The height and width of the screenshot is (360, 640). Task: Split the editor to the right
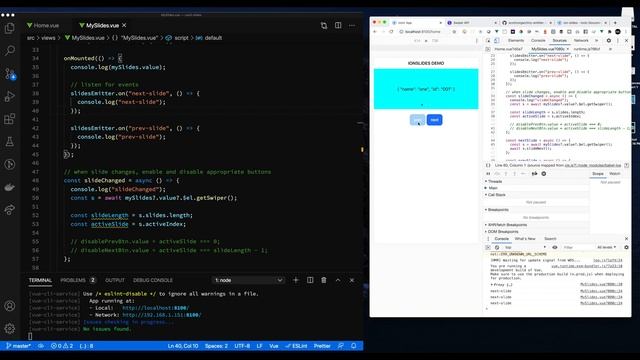(x=338, y=25)
